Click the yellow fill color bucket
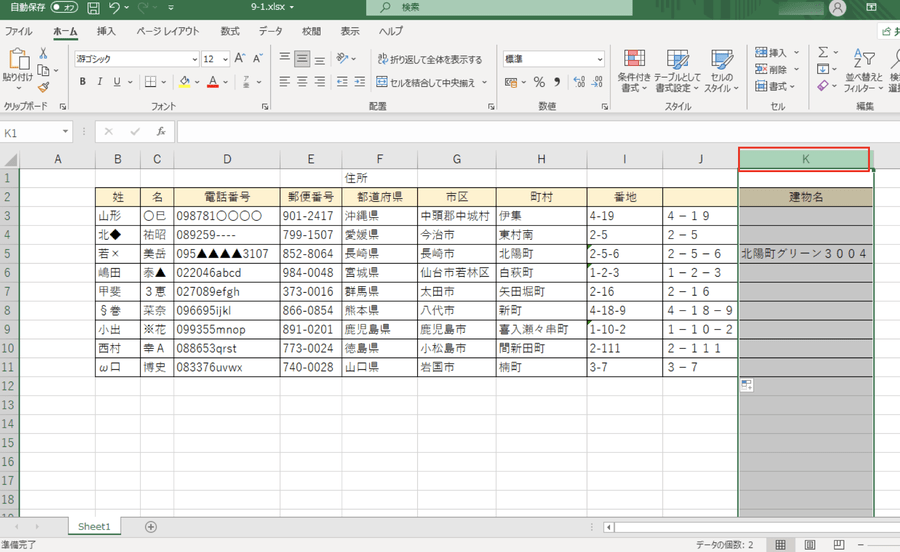The image size is (900, 552). click(x=184, y=82)
